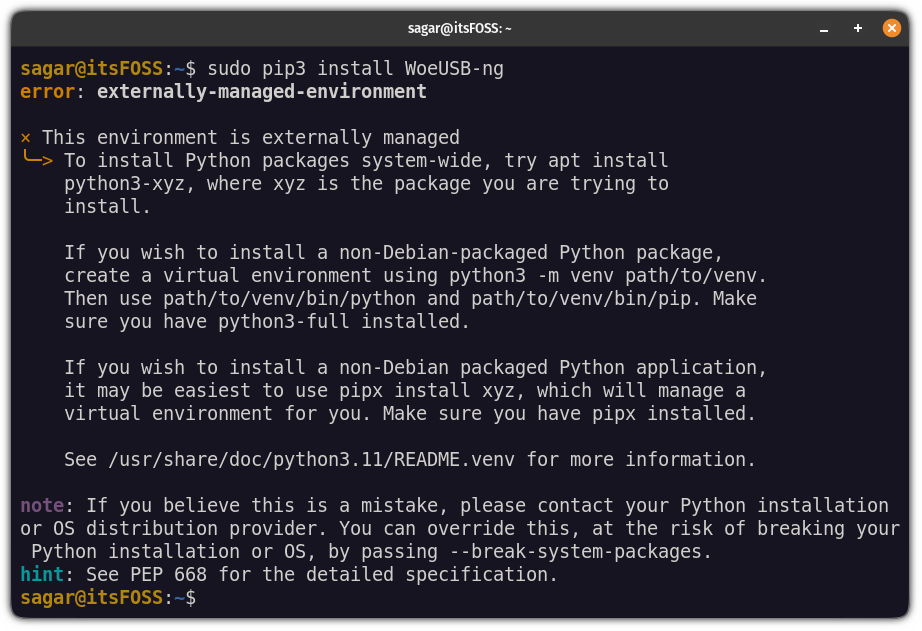Minimize the terminal window

coord(822,28)
